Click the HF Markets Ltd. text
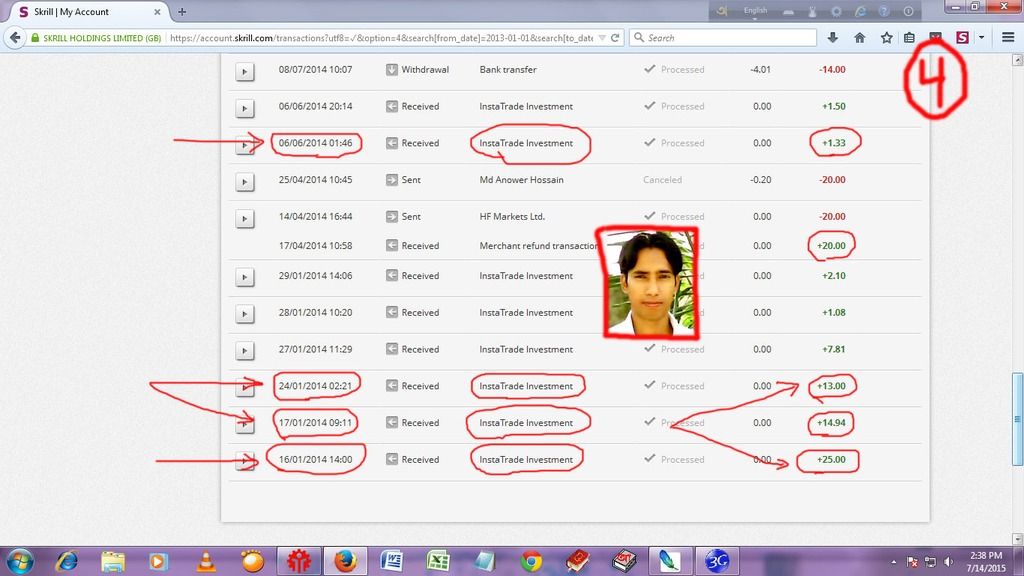Screen dimensions: 1024x576 (512, 216)
